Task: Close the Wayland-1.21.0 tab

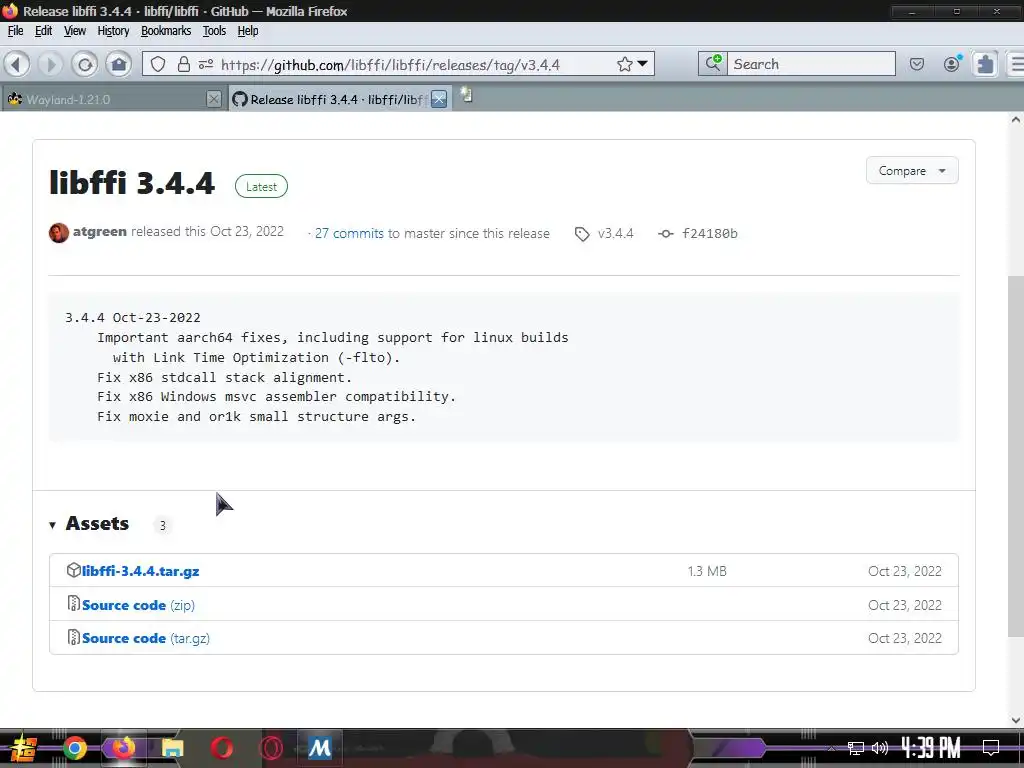Action: (214, 99)
